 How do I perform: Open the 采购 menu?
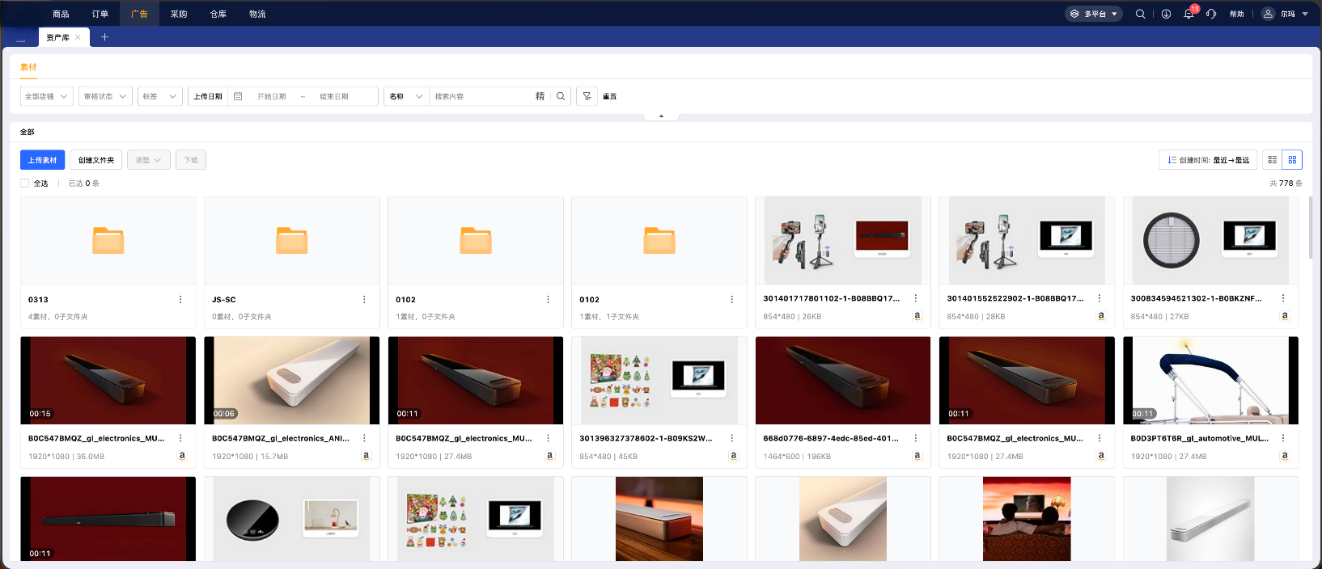tap(179, 14)
